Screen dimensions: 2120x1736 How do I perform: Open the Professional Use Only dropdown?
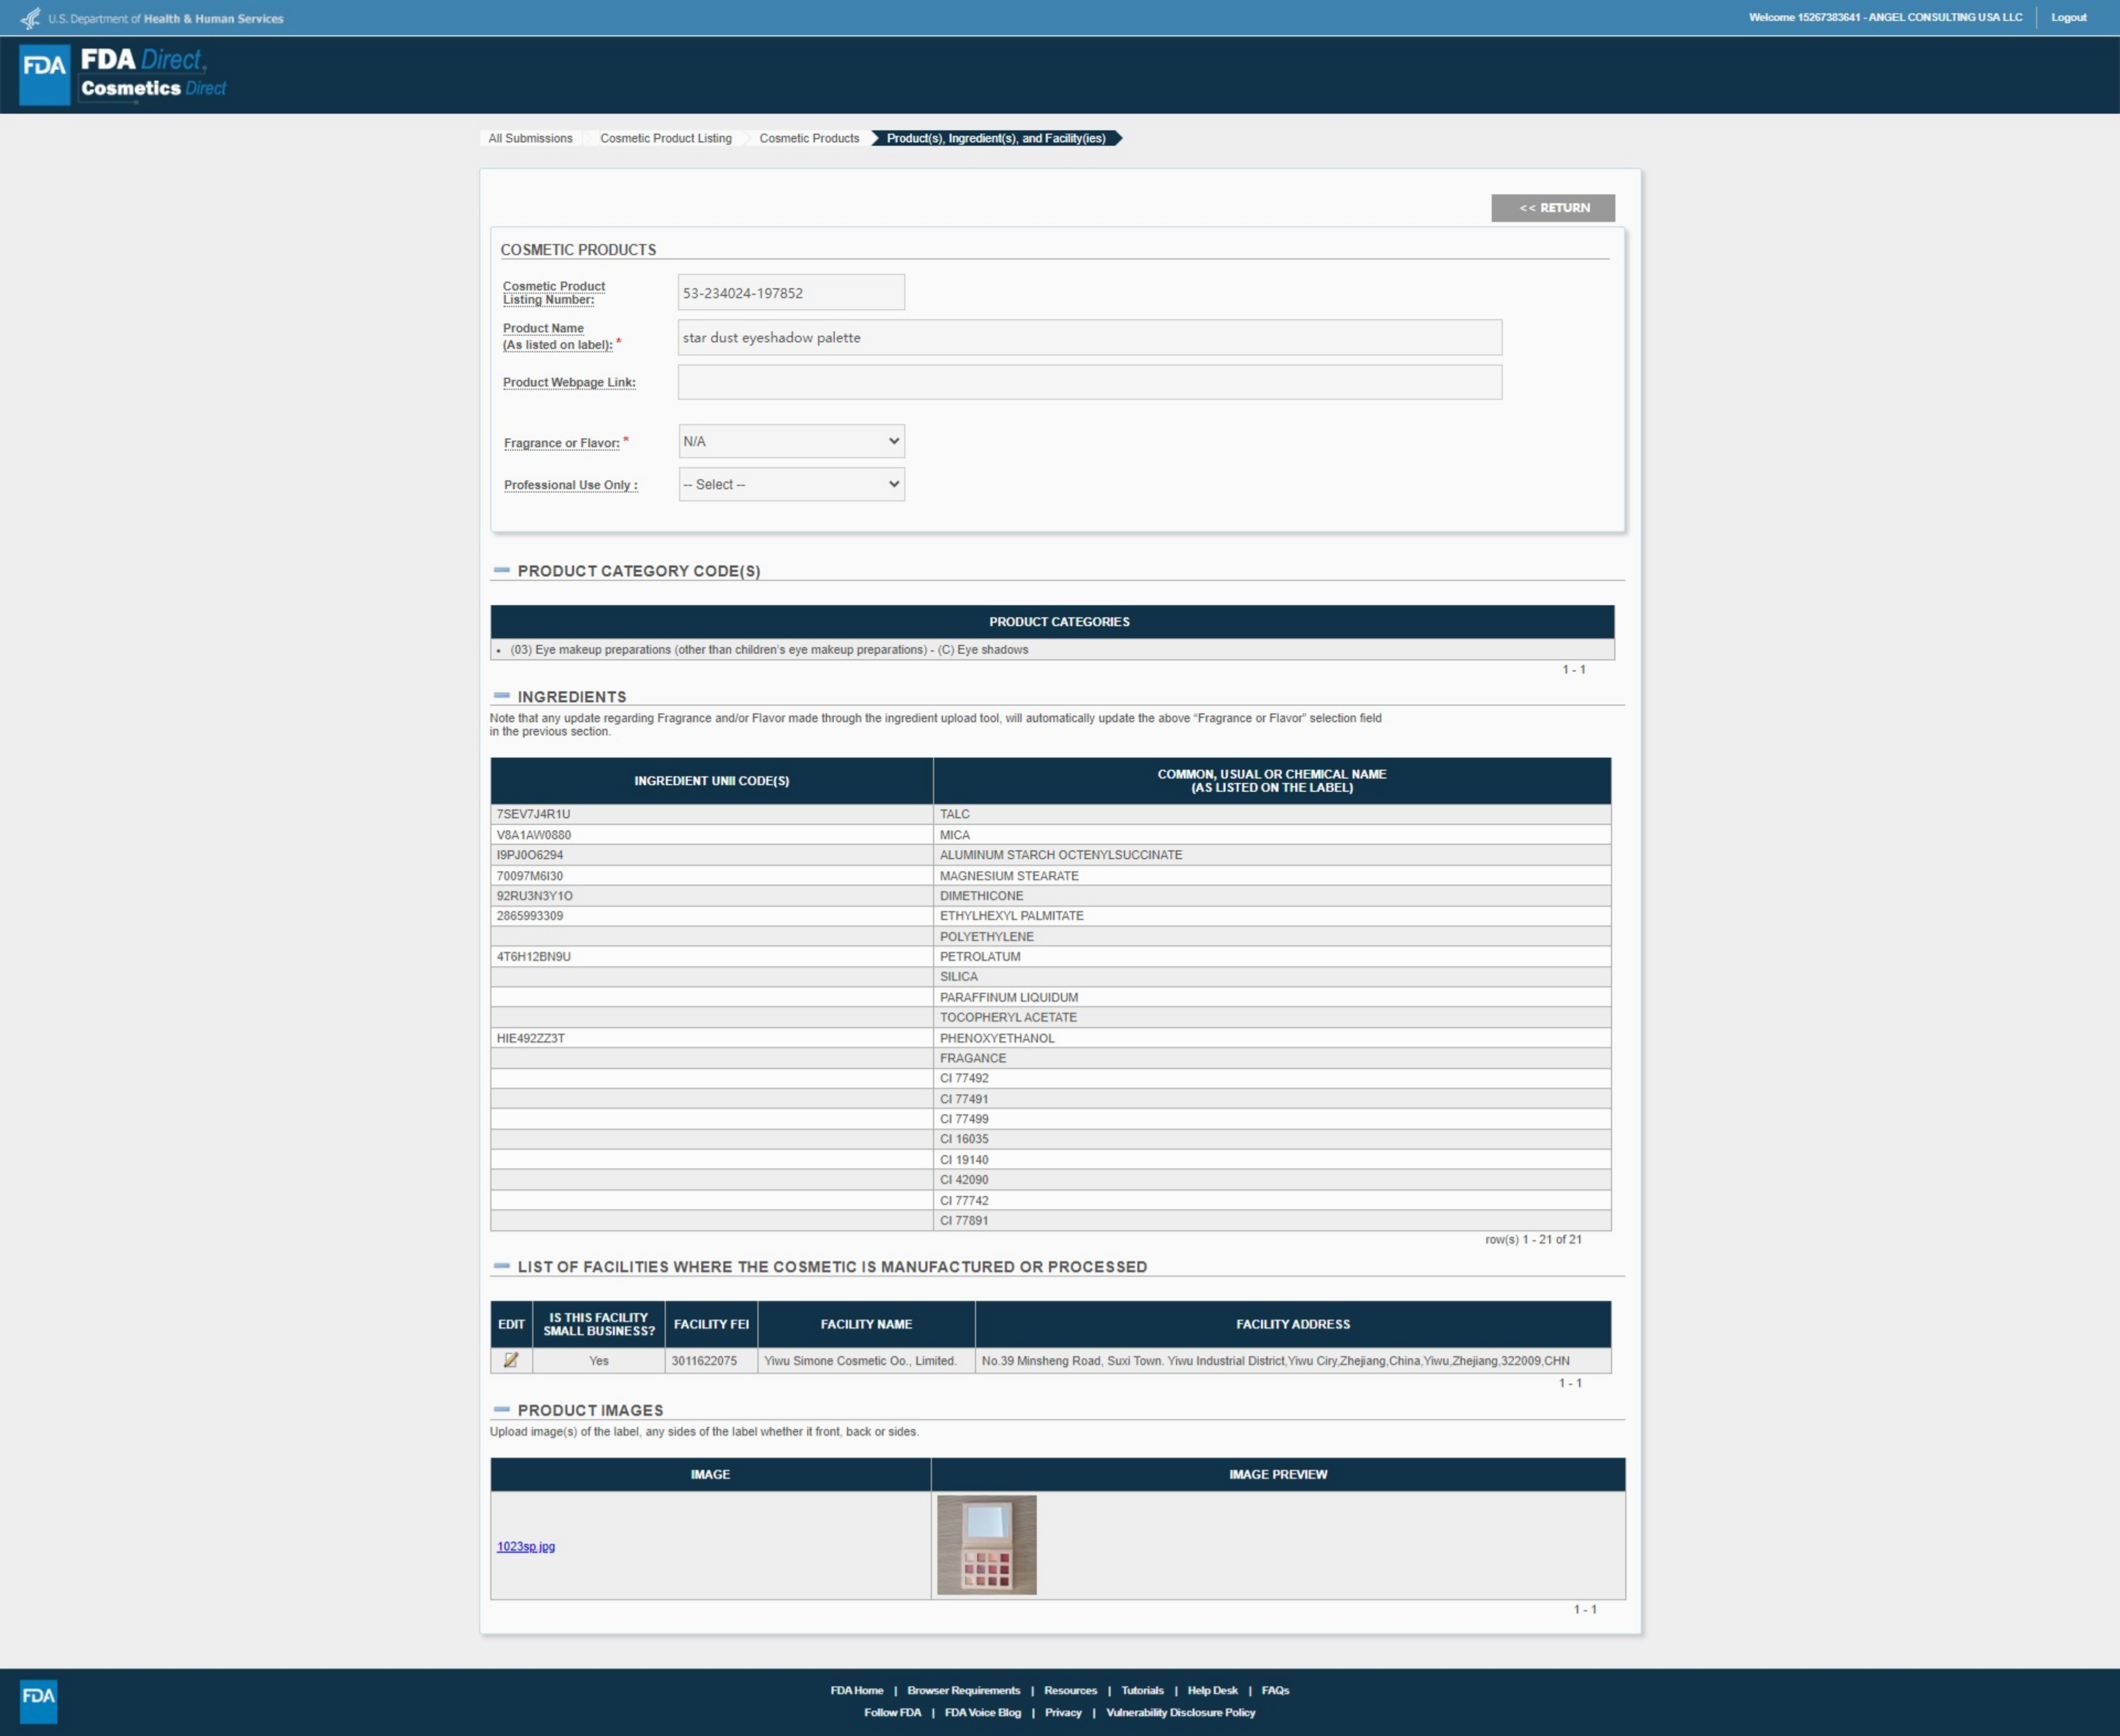click(x=791, y=484)
